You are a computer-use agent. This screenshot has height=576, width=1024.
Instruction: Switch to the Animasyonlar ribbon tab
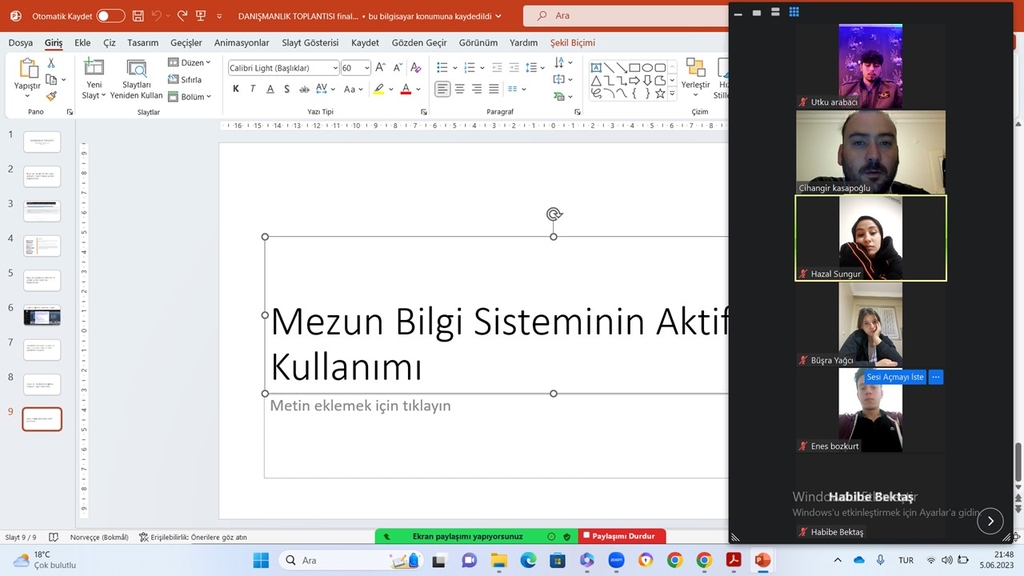pyautogui.click(x=240, y=42)
